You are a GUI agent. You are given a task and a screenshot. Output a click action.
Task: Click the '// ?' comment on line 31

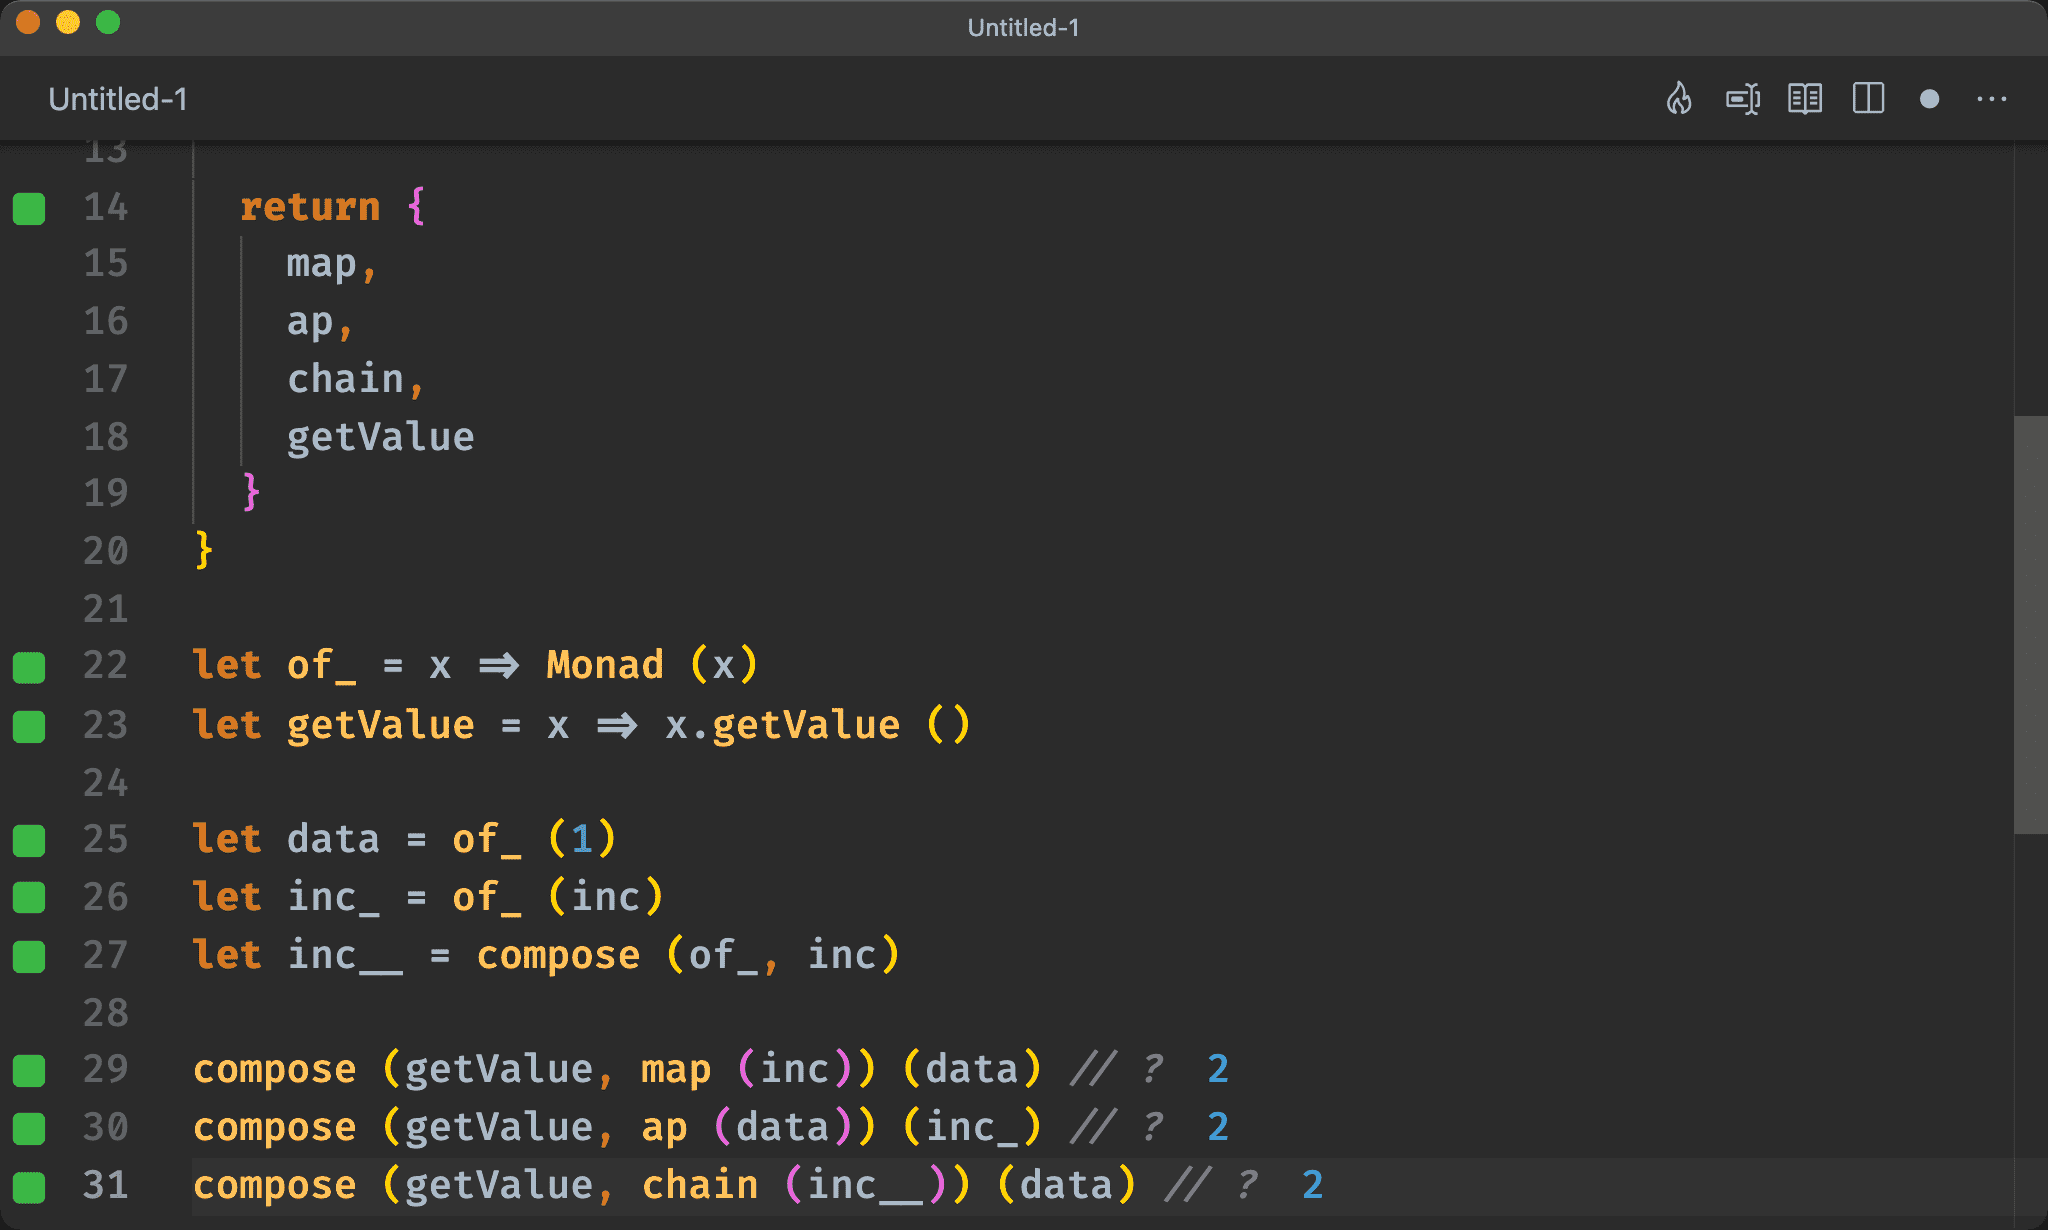1212,1185
